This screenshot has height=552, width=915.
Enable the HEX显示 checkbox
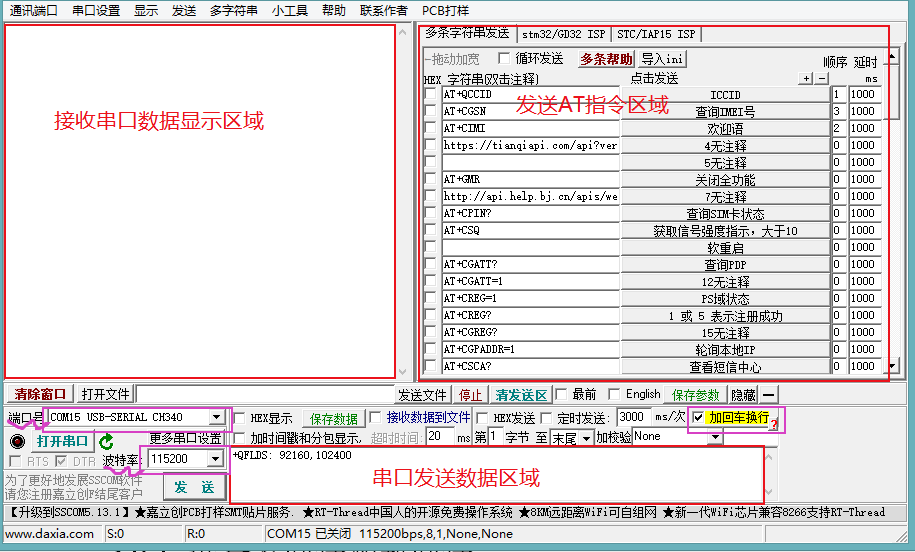coord(239,418)
